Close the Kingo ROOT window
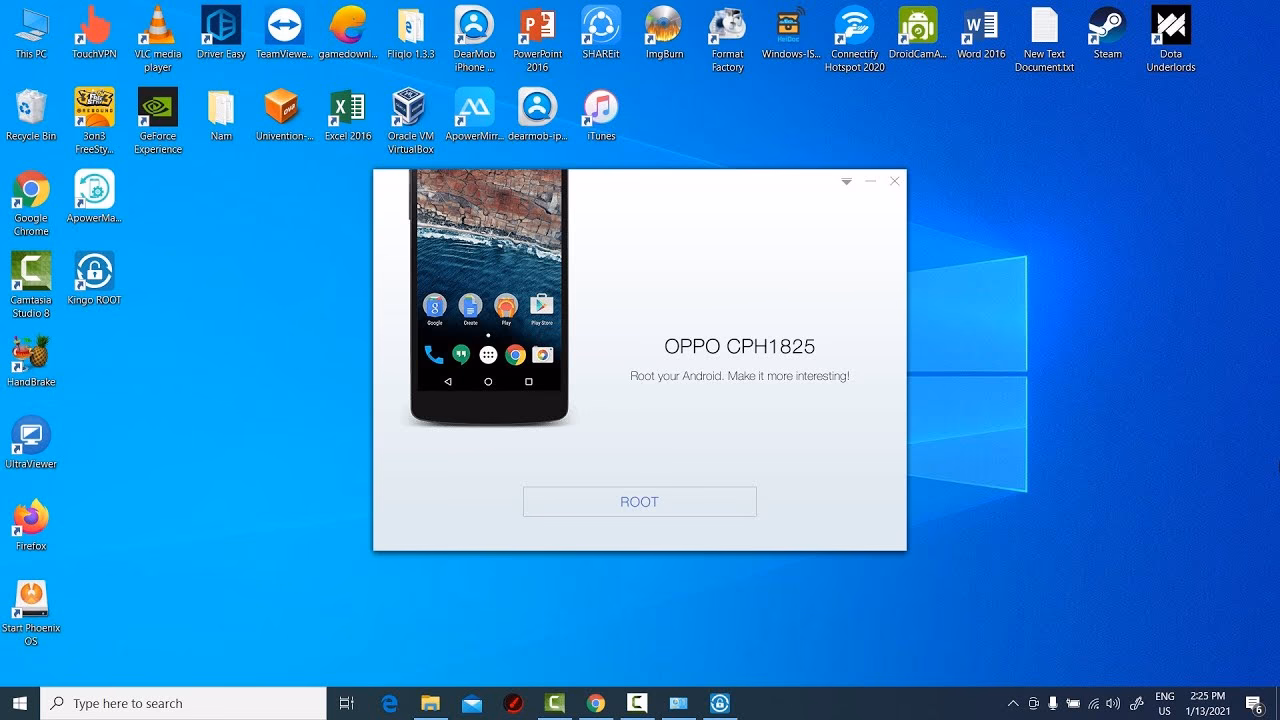Screen dimensions: 1280x720 pos(894,181)
